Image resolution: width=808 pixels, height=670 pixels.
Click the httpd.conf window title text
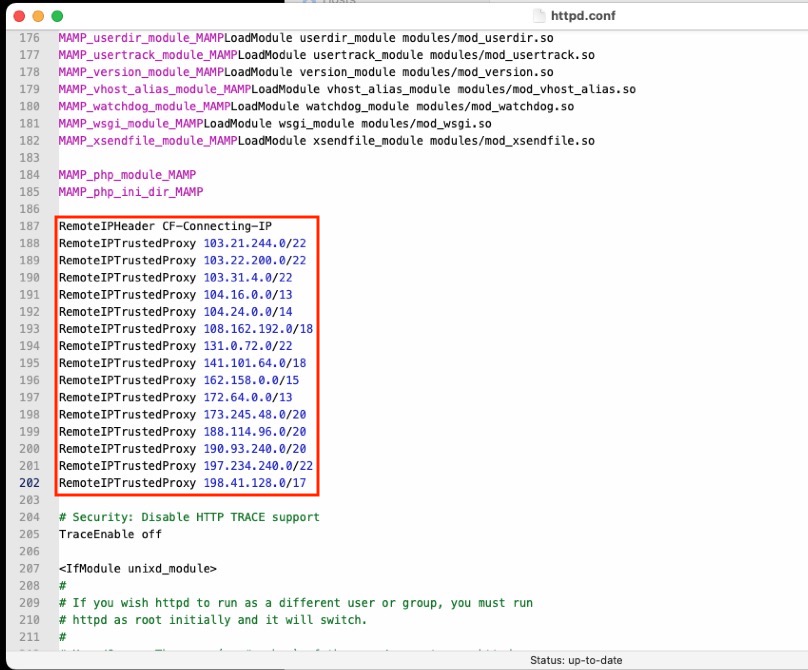583,16
